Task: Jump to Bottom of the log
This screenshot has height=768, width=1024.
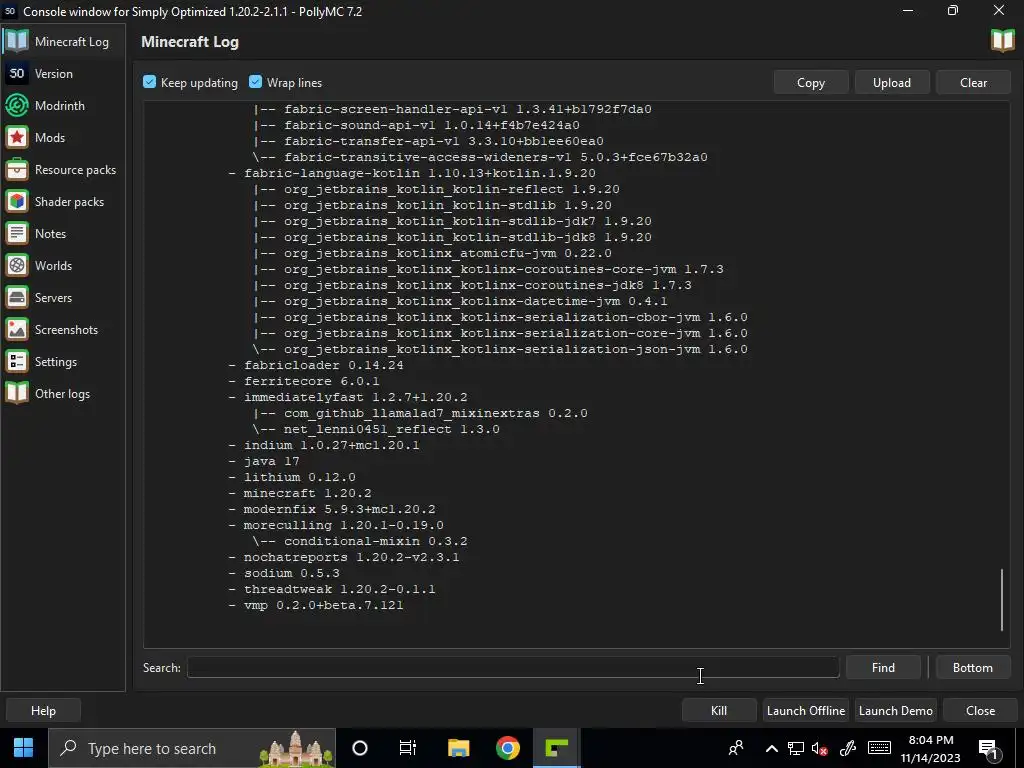Action: (x=972, y=667)
